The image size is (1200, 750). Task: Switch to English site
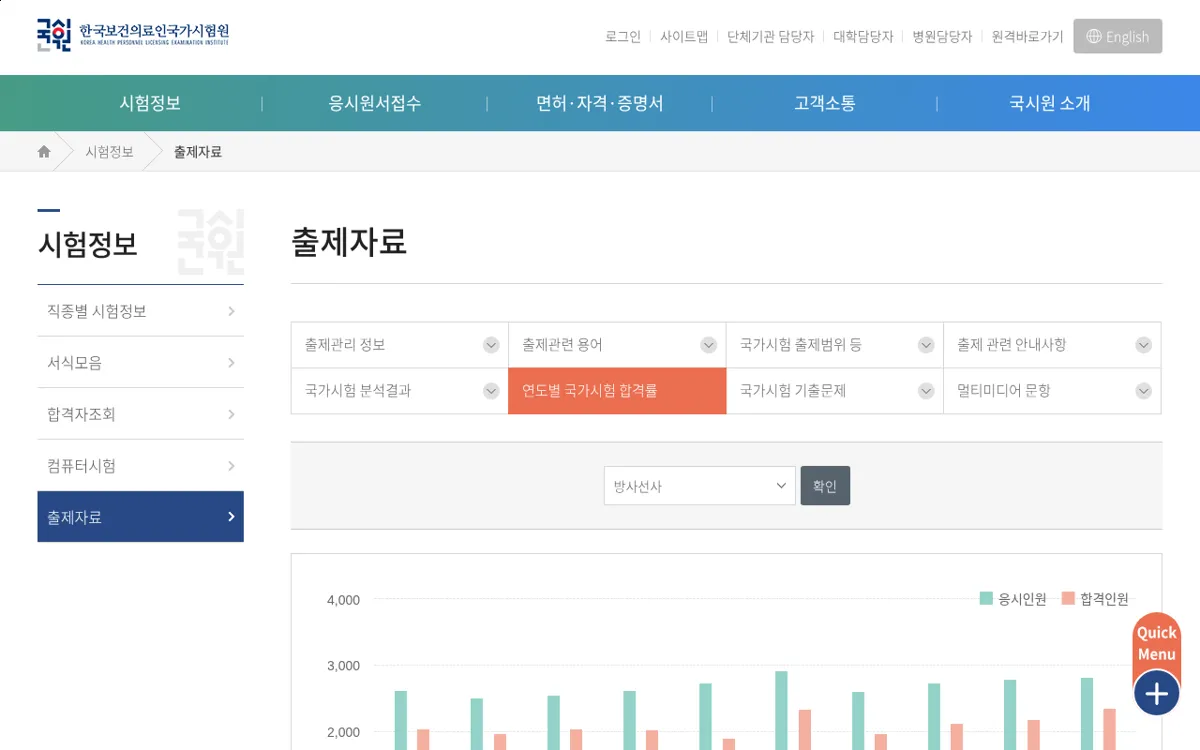(x=1118, y=36)
